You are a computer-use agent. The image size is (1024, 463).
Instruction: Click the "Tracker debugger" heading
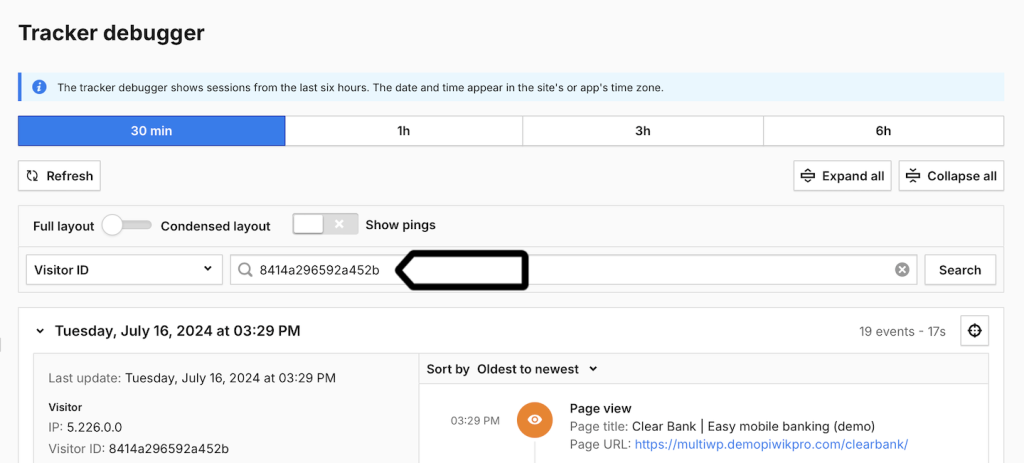pos(112,33)
